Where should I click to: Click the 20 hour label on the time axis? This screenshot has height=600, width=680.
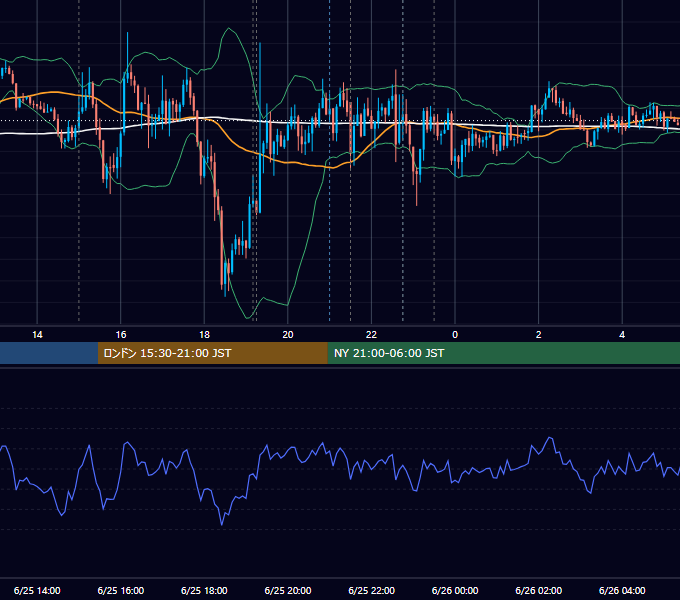click(x=288, y=335)
